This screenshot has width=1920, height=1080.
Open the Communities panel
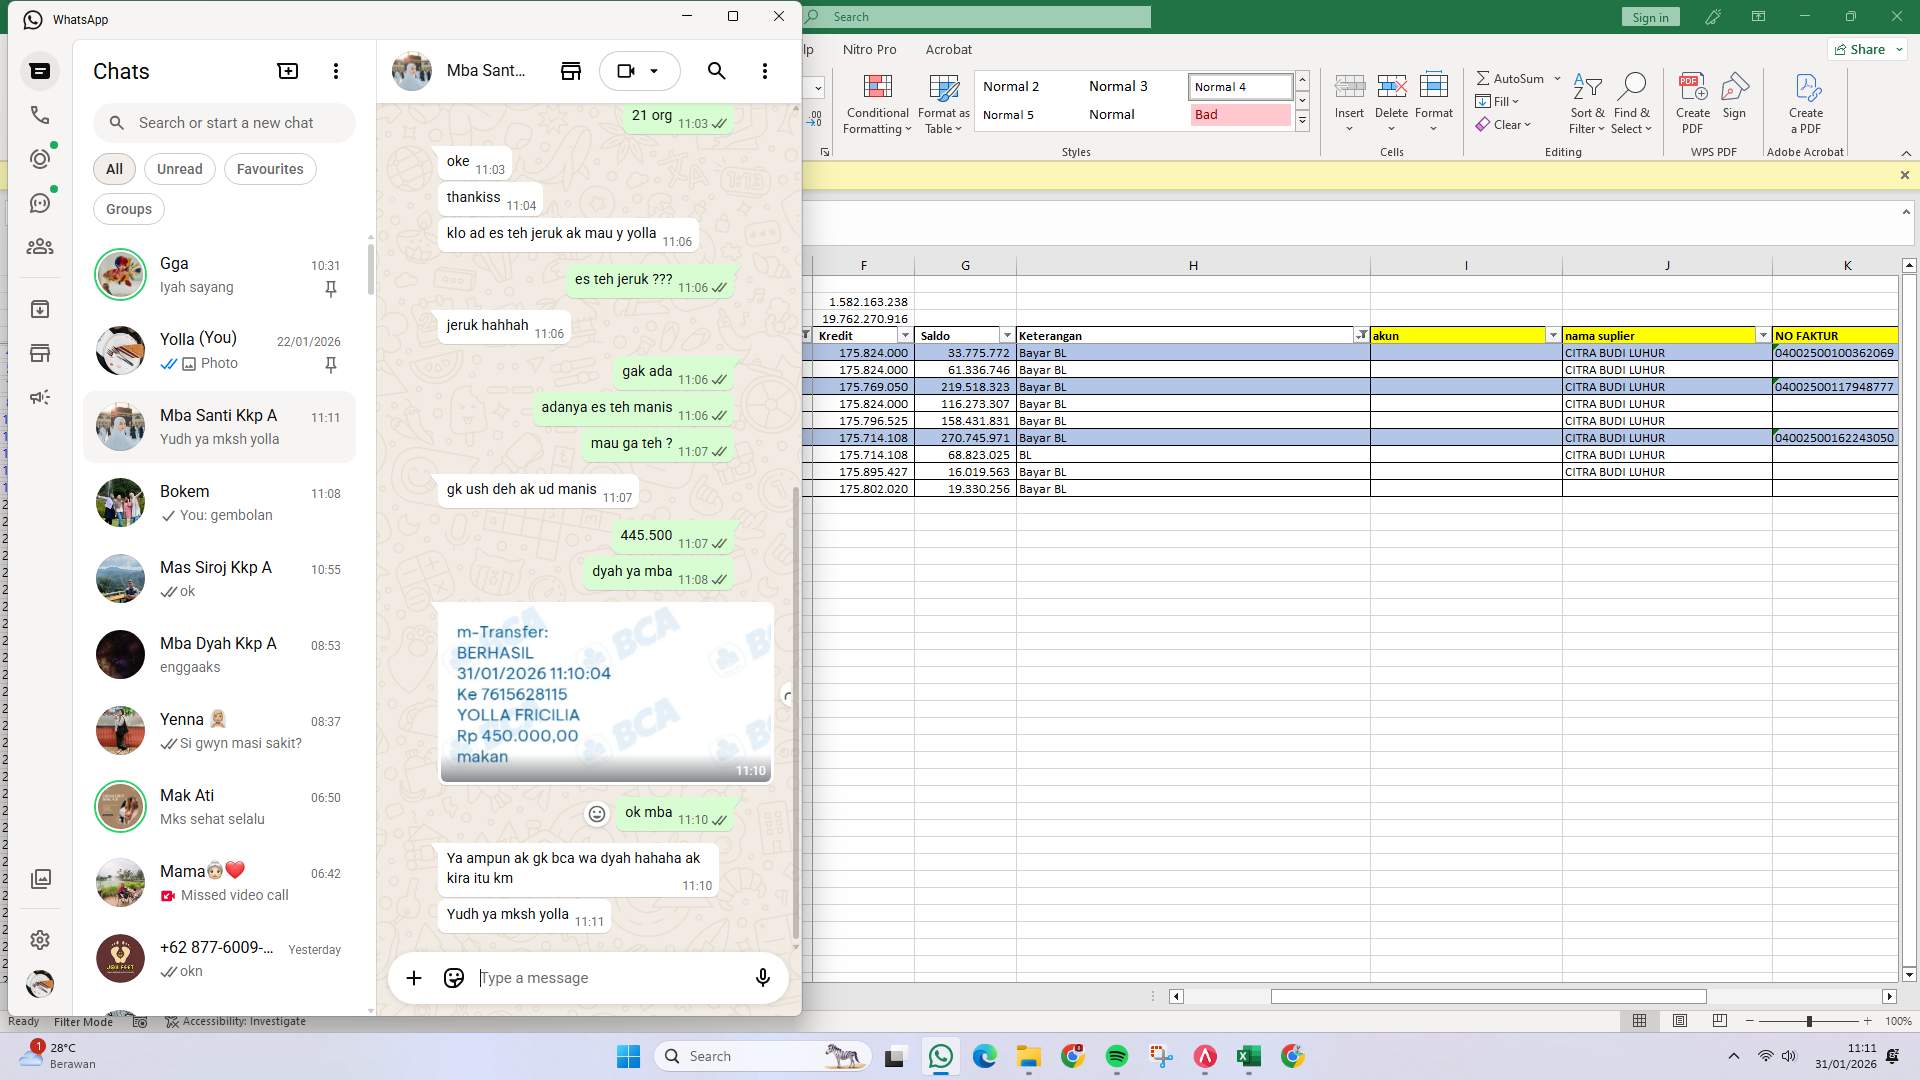tap(40, 246)
